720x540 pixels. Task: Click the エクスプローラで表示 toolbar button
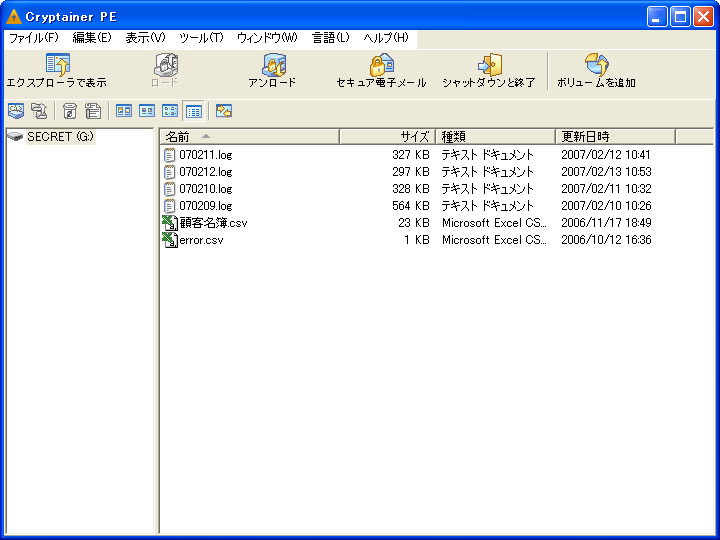point(56,71)
